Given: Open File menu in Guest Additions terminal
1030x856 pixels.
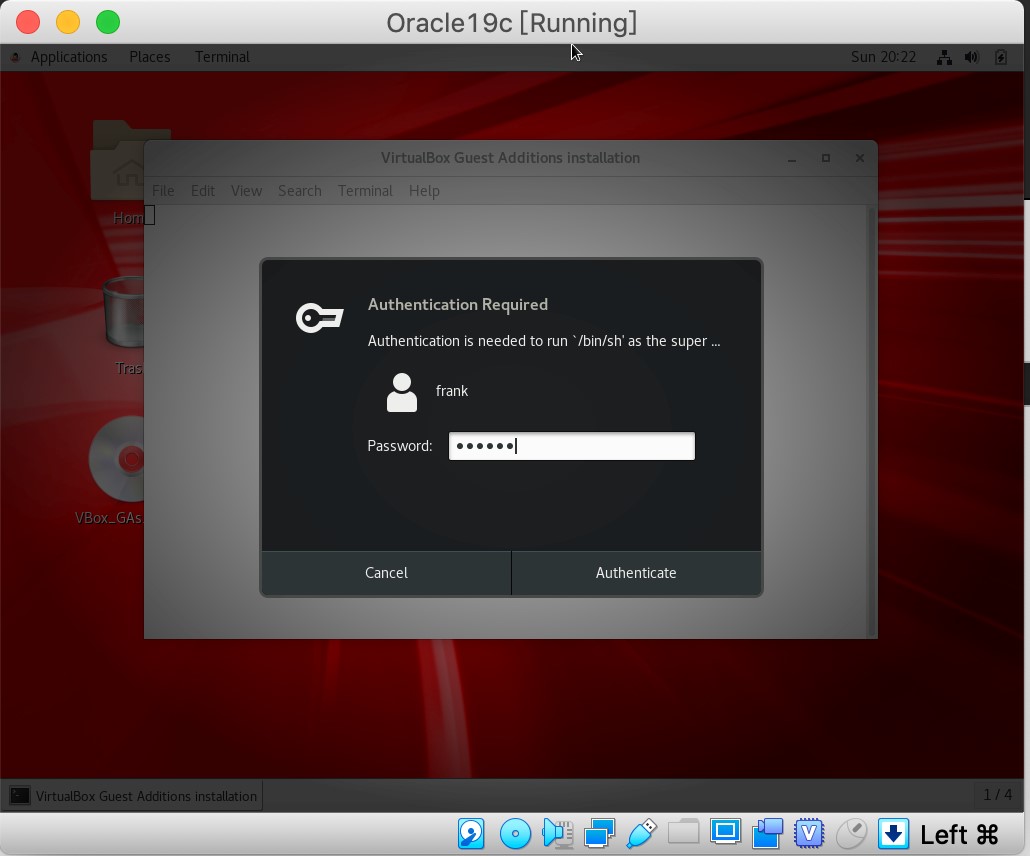Looking at the screenshot, I should (163, 191).
